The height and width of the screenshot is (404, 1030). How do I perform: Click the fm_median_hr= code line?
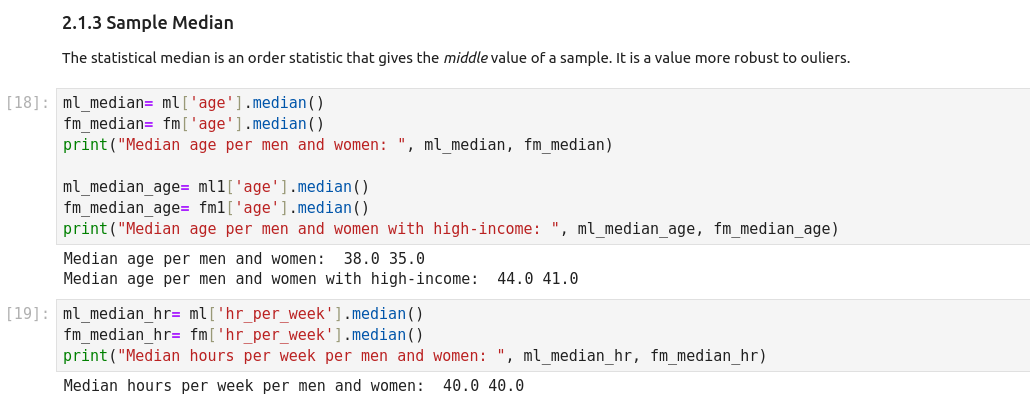(243, 335)
